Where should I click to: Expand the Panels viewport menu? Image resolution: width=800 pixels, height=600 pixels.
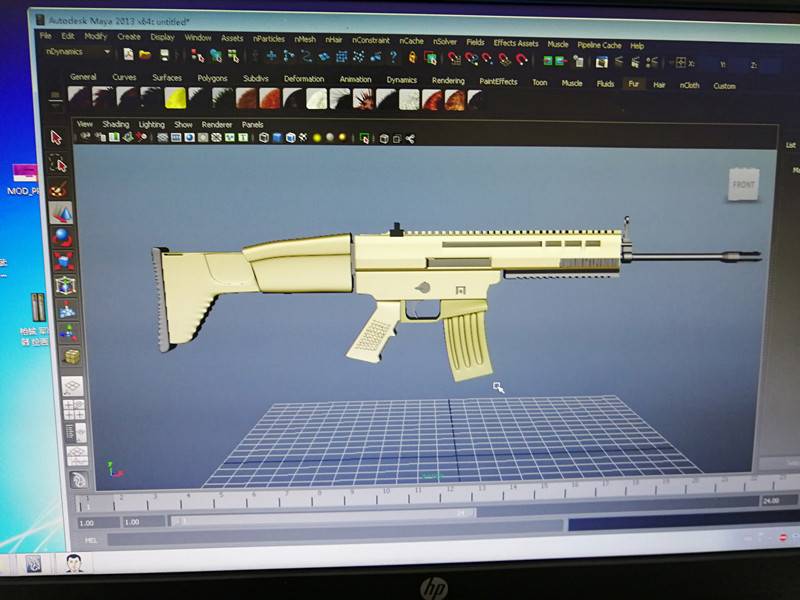252,125
